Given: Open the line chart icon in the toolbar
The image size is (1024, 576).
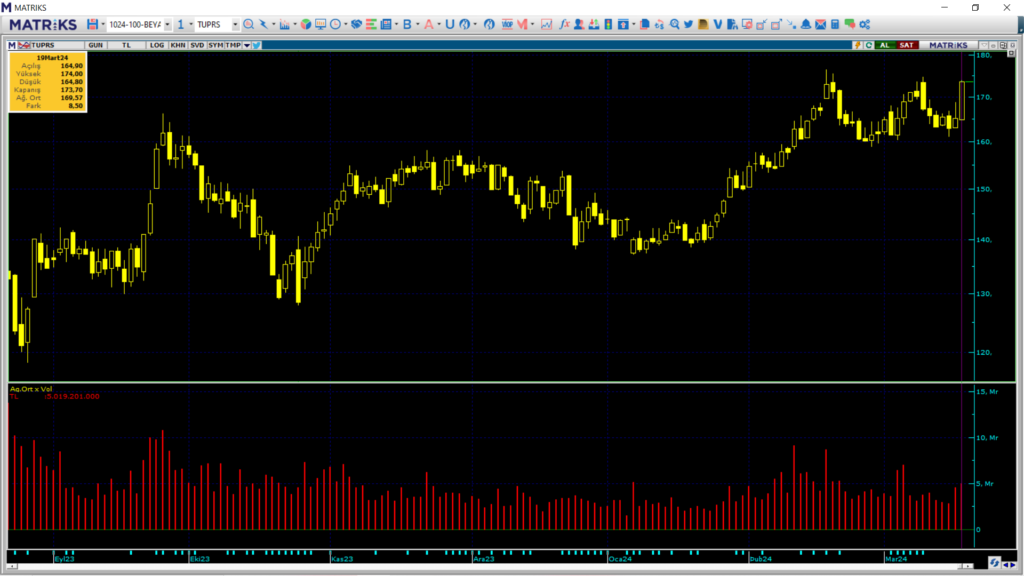Looking at the screenshot, I should point(546,24).
